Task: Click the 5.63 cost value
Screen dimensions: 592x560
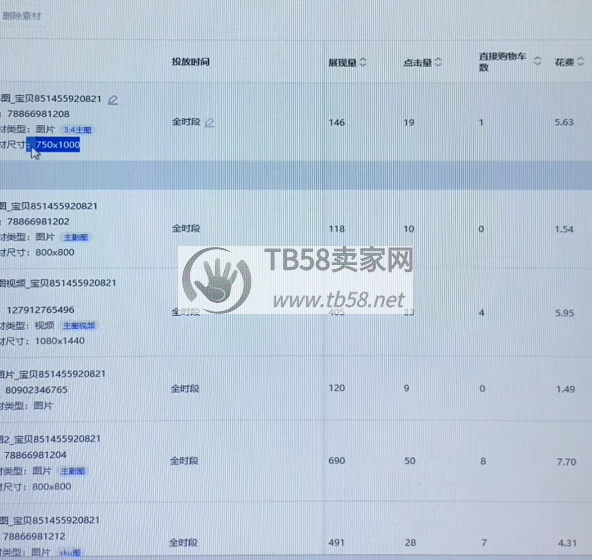Action: tap(564, 122)
